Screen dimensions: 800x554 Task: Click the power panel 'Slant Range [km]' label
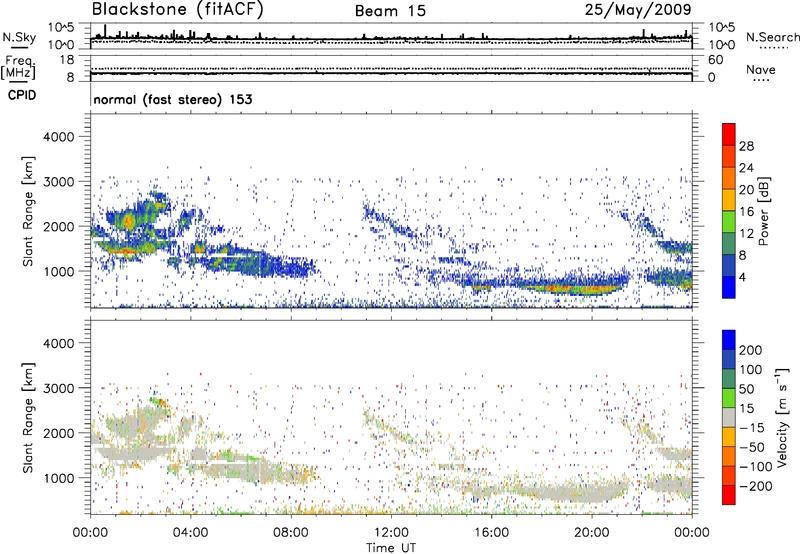pyautogui.click(x=28, y=211)
